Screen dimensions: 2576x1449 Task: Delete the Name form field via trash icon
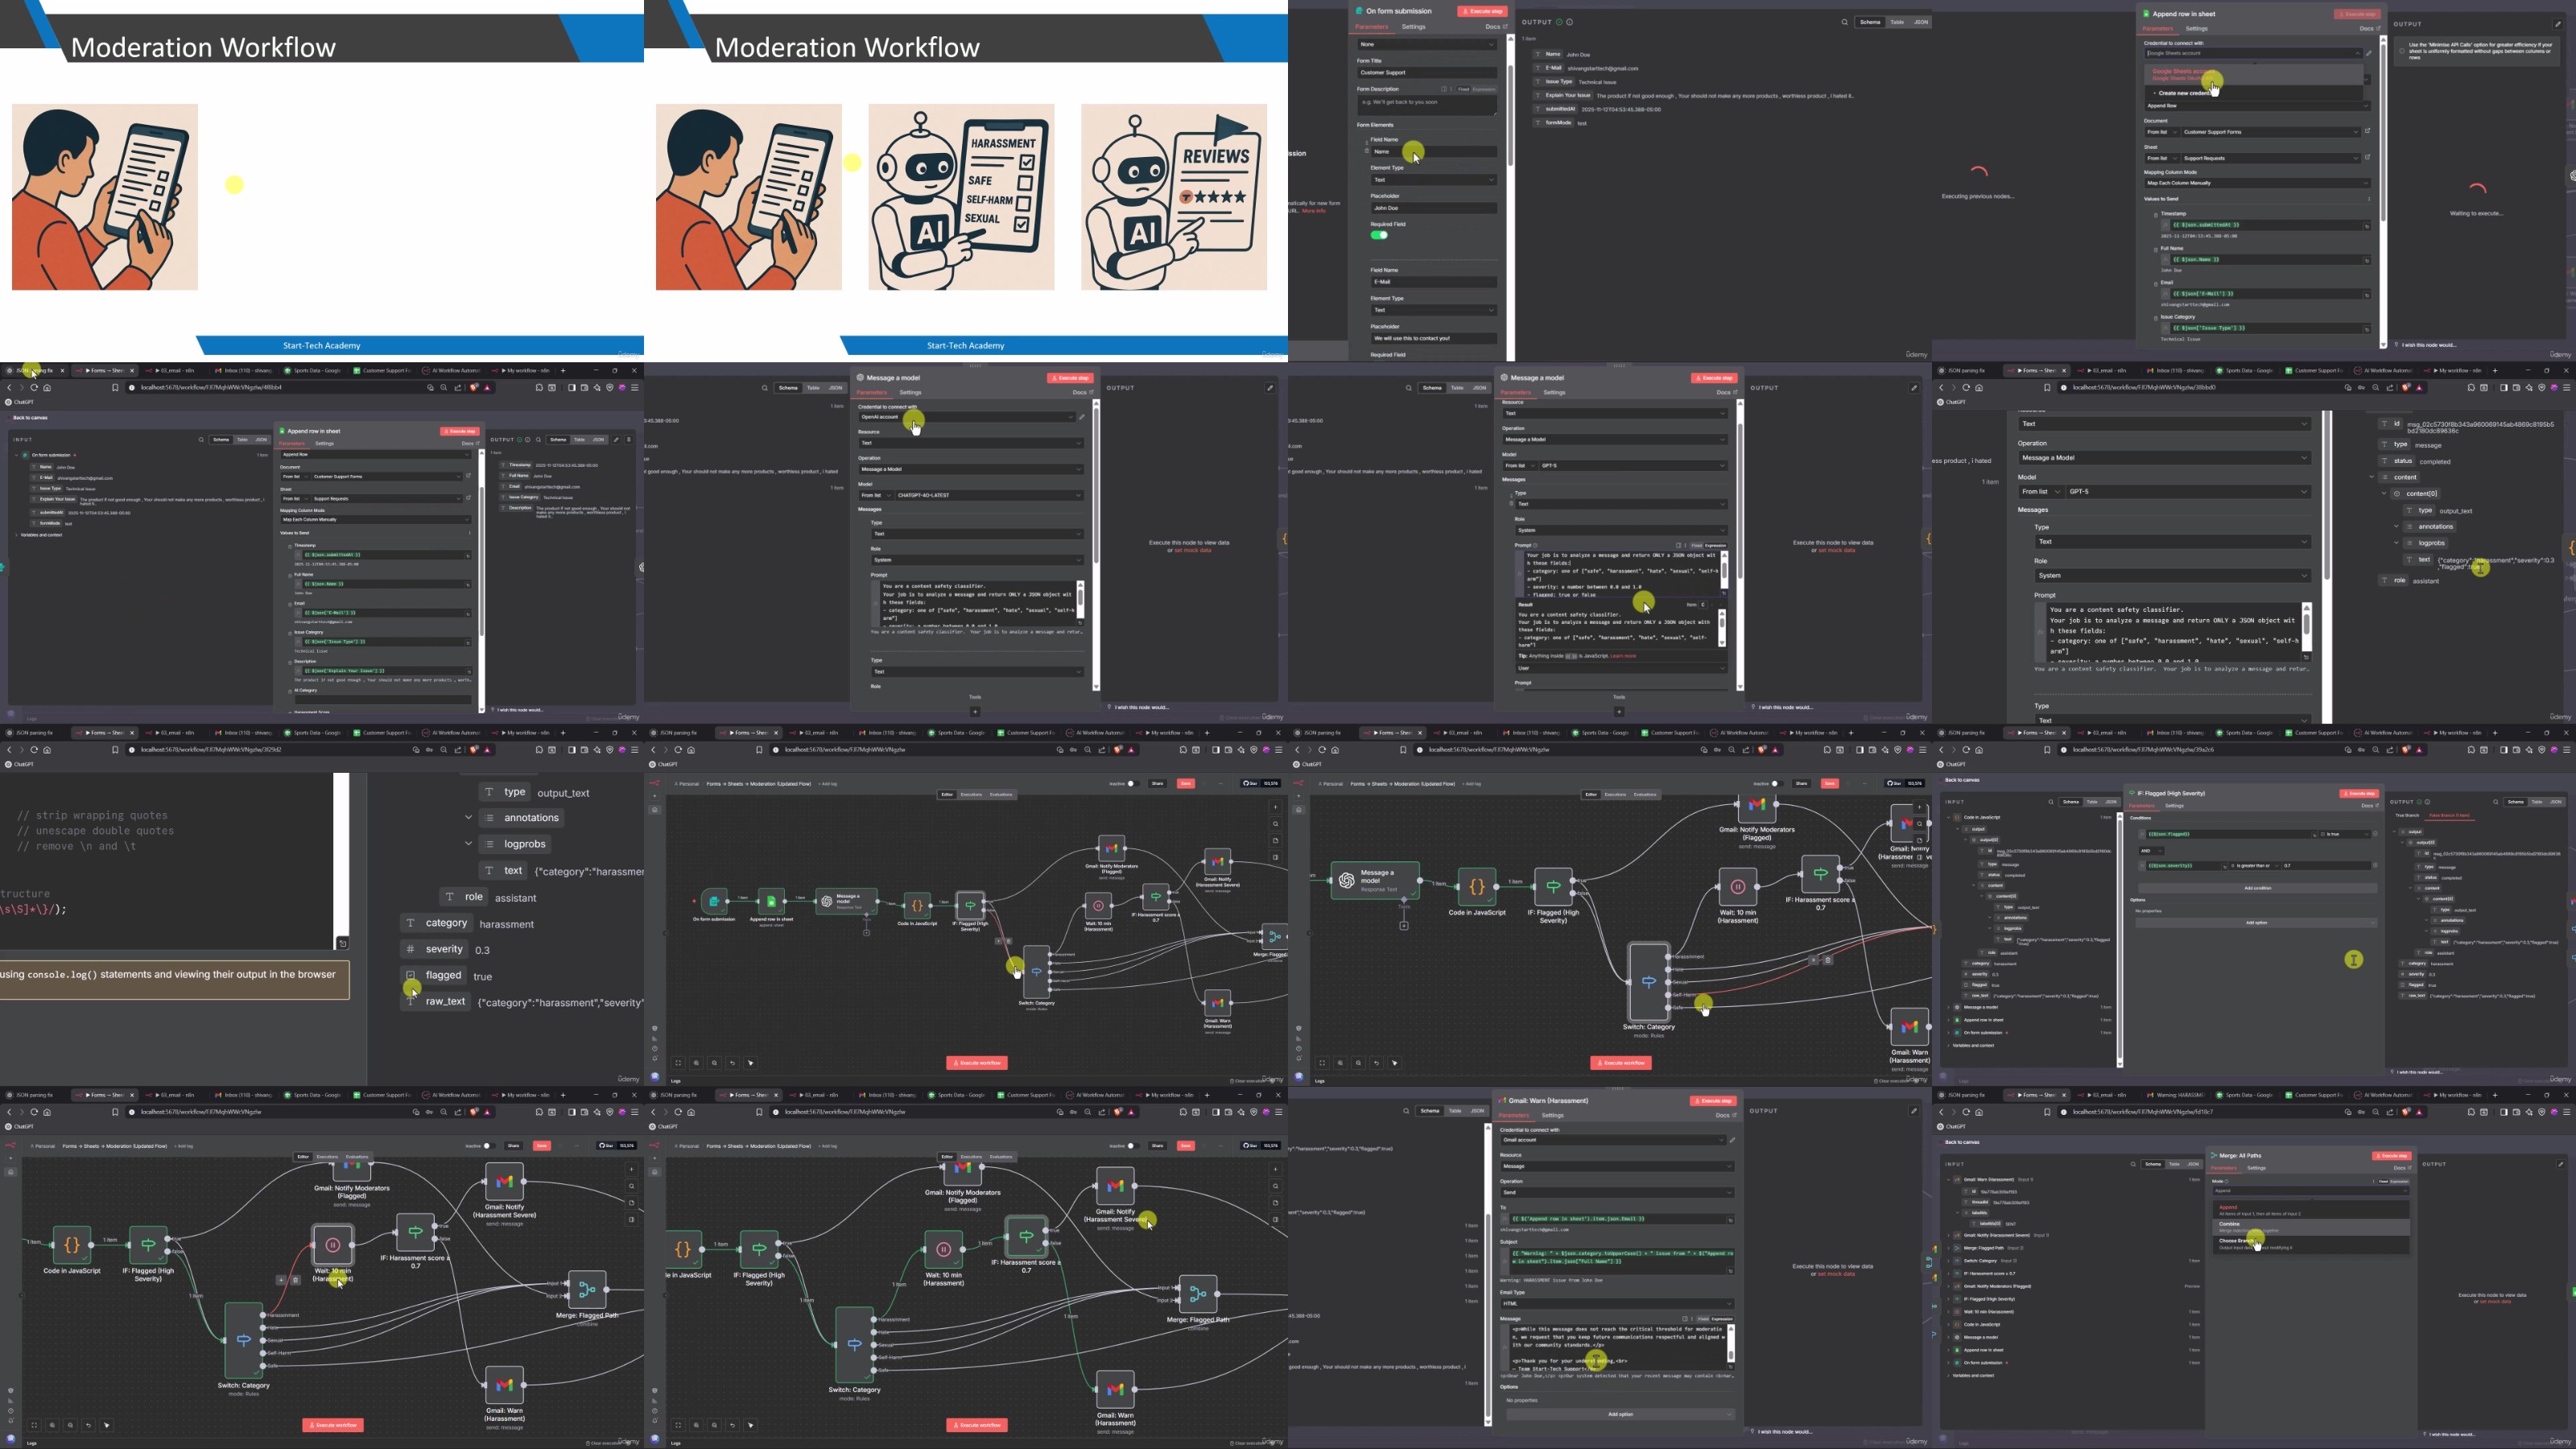tap(1367, 151)
